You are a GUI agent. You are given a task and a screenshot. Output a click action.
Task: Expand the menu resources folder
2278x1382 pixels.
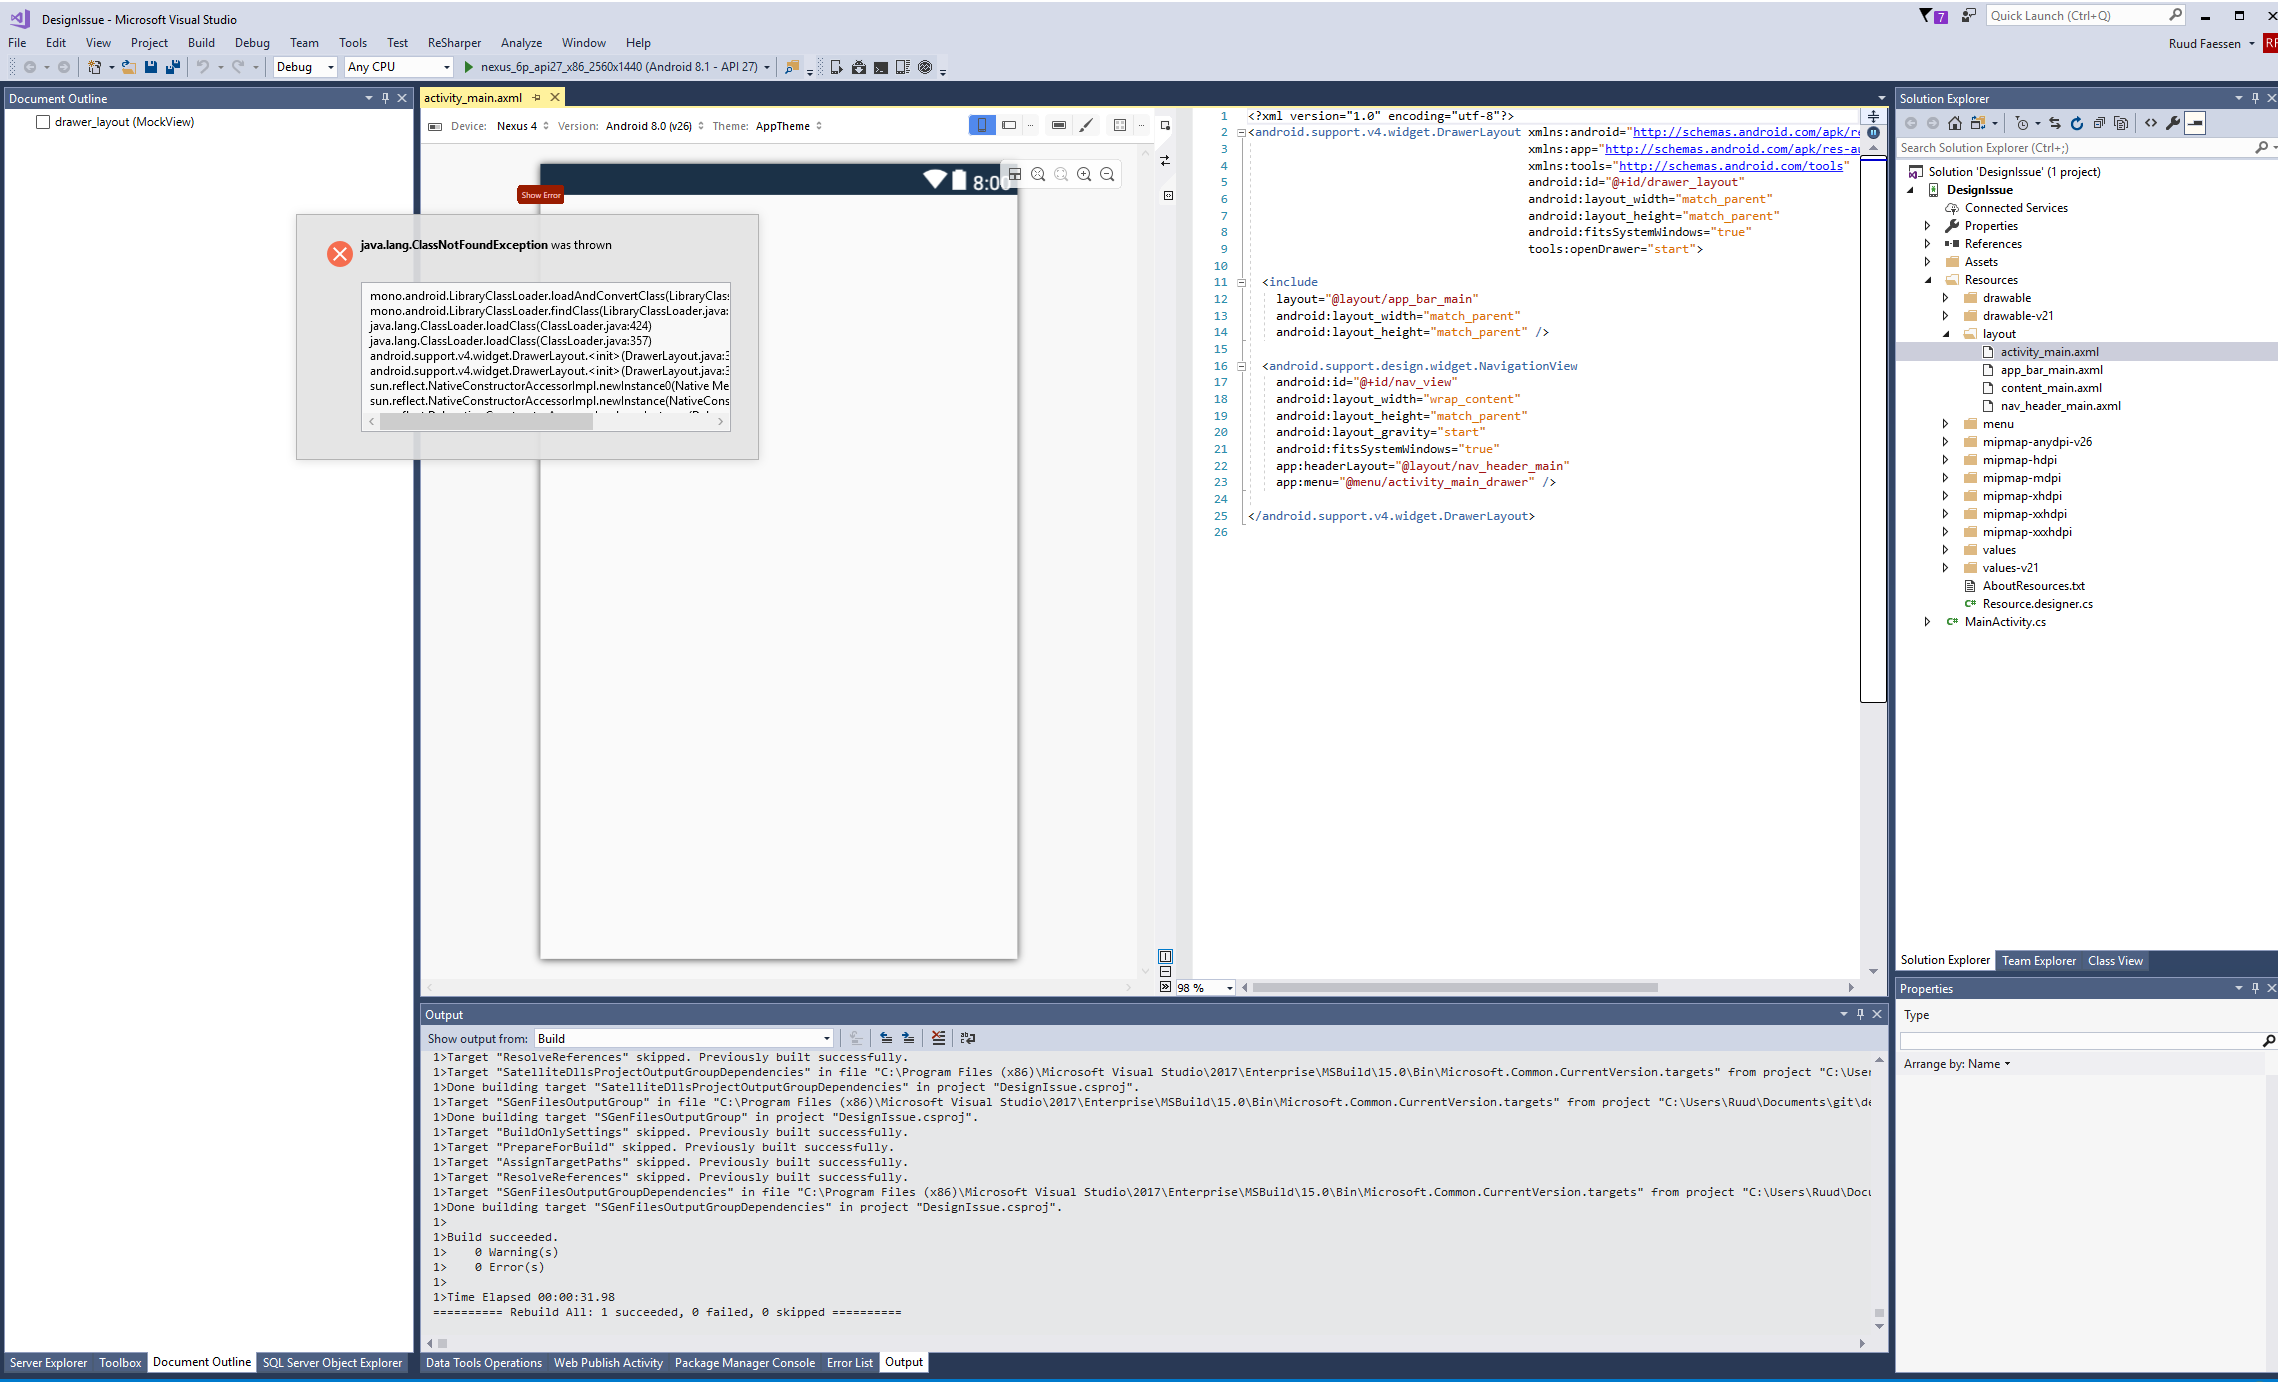1945,424
